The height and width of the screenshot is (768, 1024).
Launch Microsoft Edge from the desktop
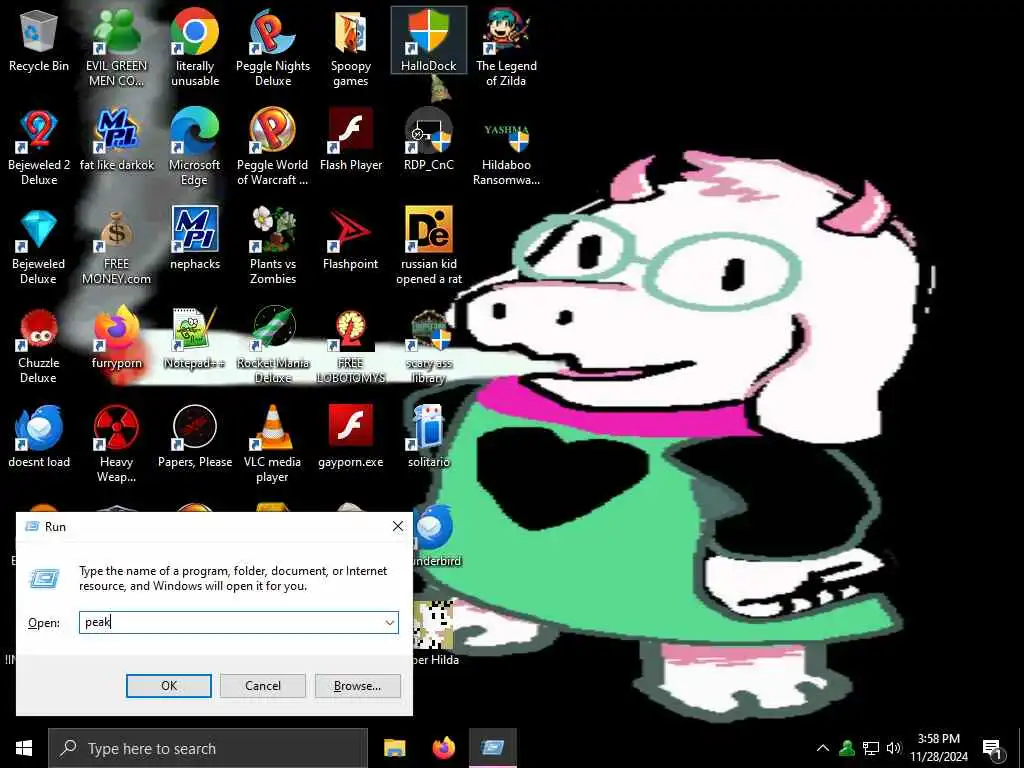(195, 148)
